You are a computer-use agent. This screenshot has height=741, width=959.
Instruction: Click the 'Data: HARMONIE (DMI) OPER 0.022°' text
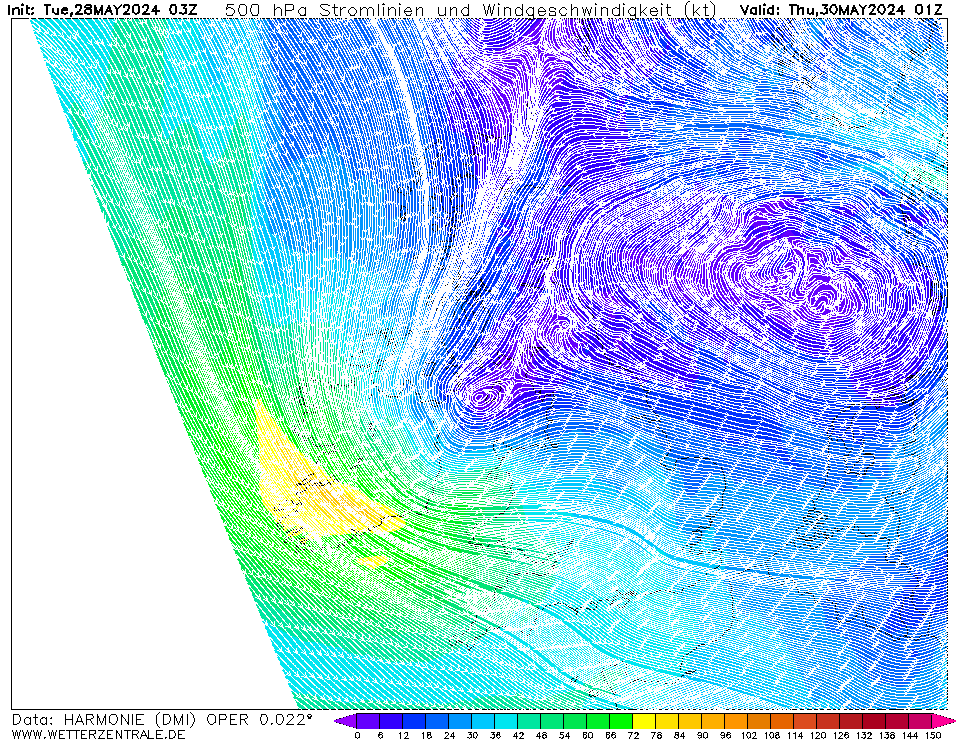[162, 720]
